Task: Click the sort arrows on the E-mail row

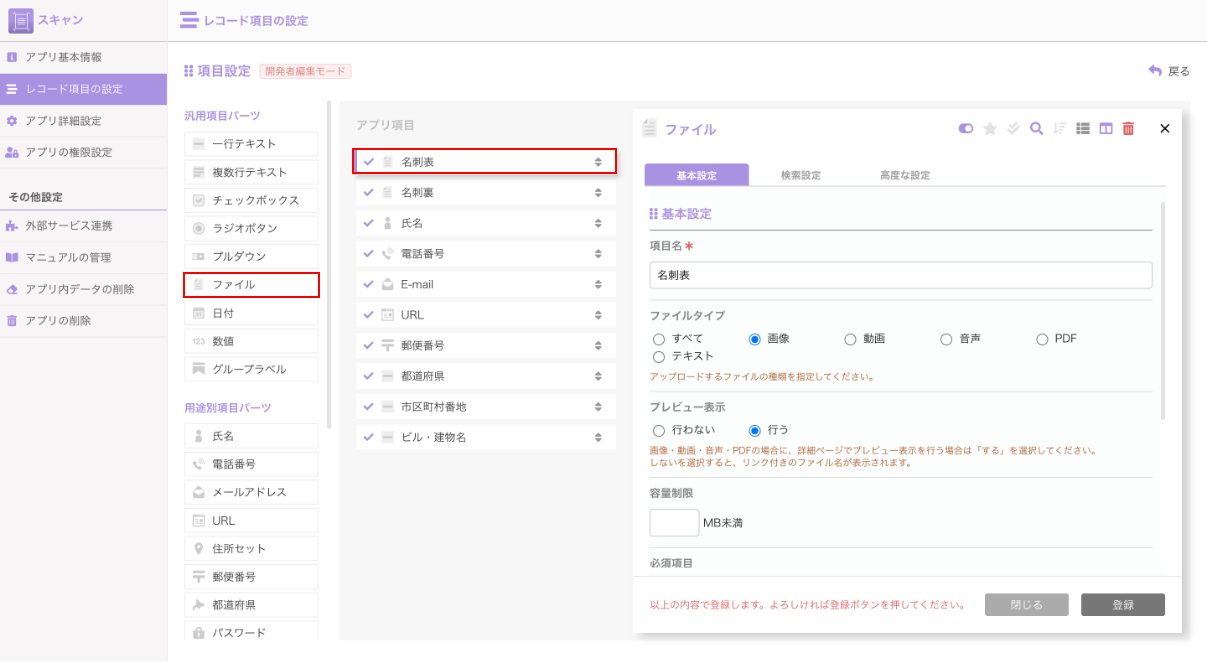Action: pyautogui.click(x=596, y=284)
